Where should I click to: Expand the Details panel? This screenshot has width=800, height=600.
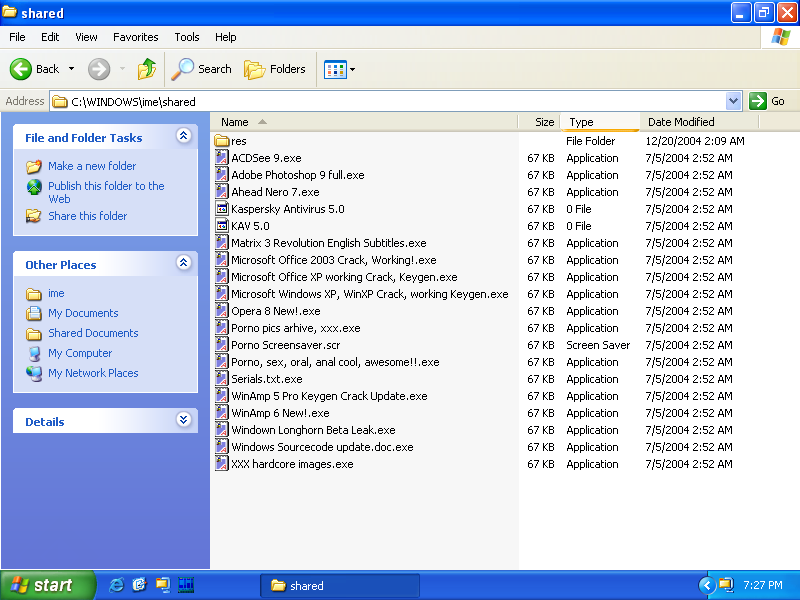(184, 419)
